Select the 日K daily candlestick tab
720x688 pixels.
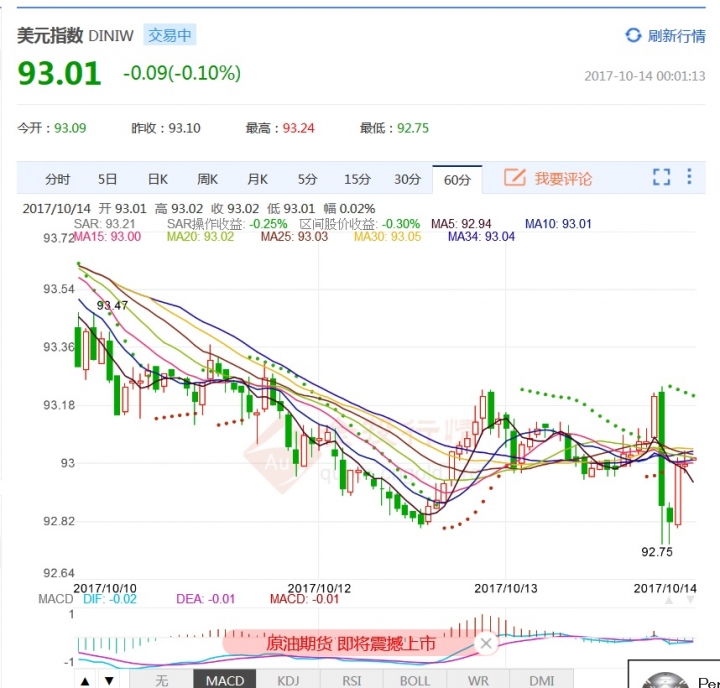coord(158,179)
